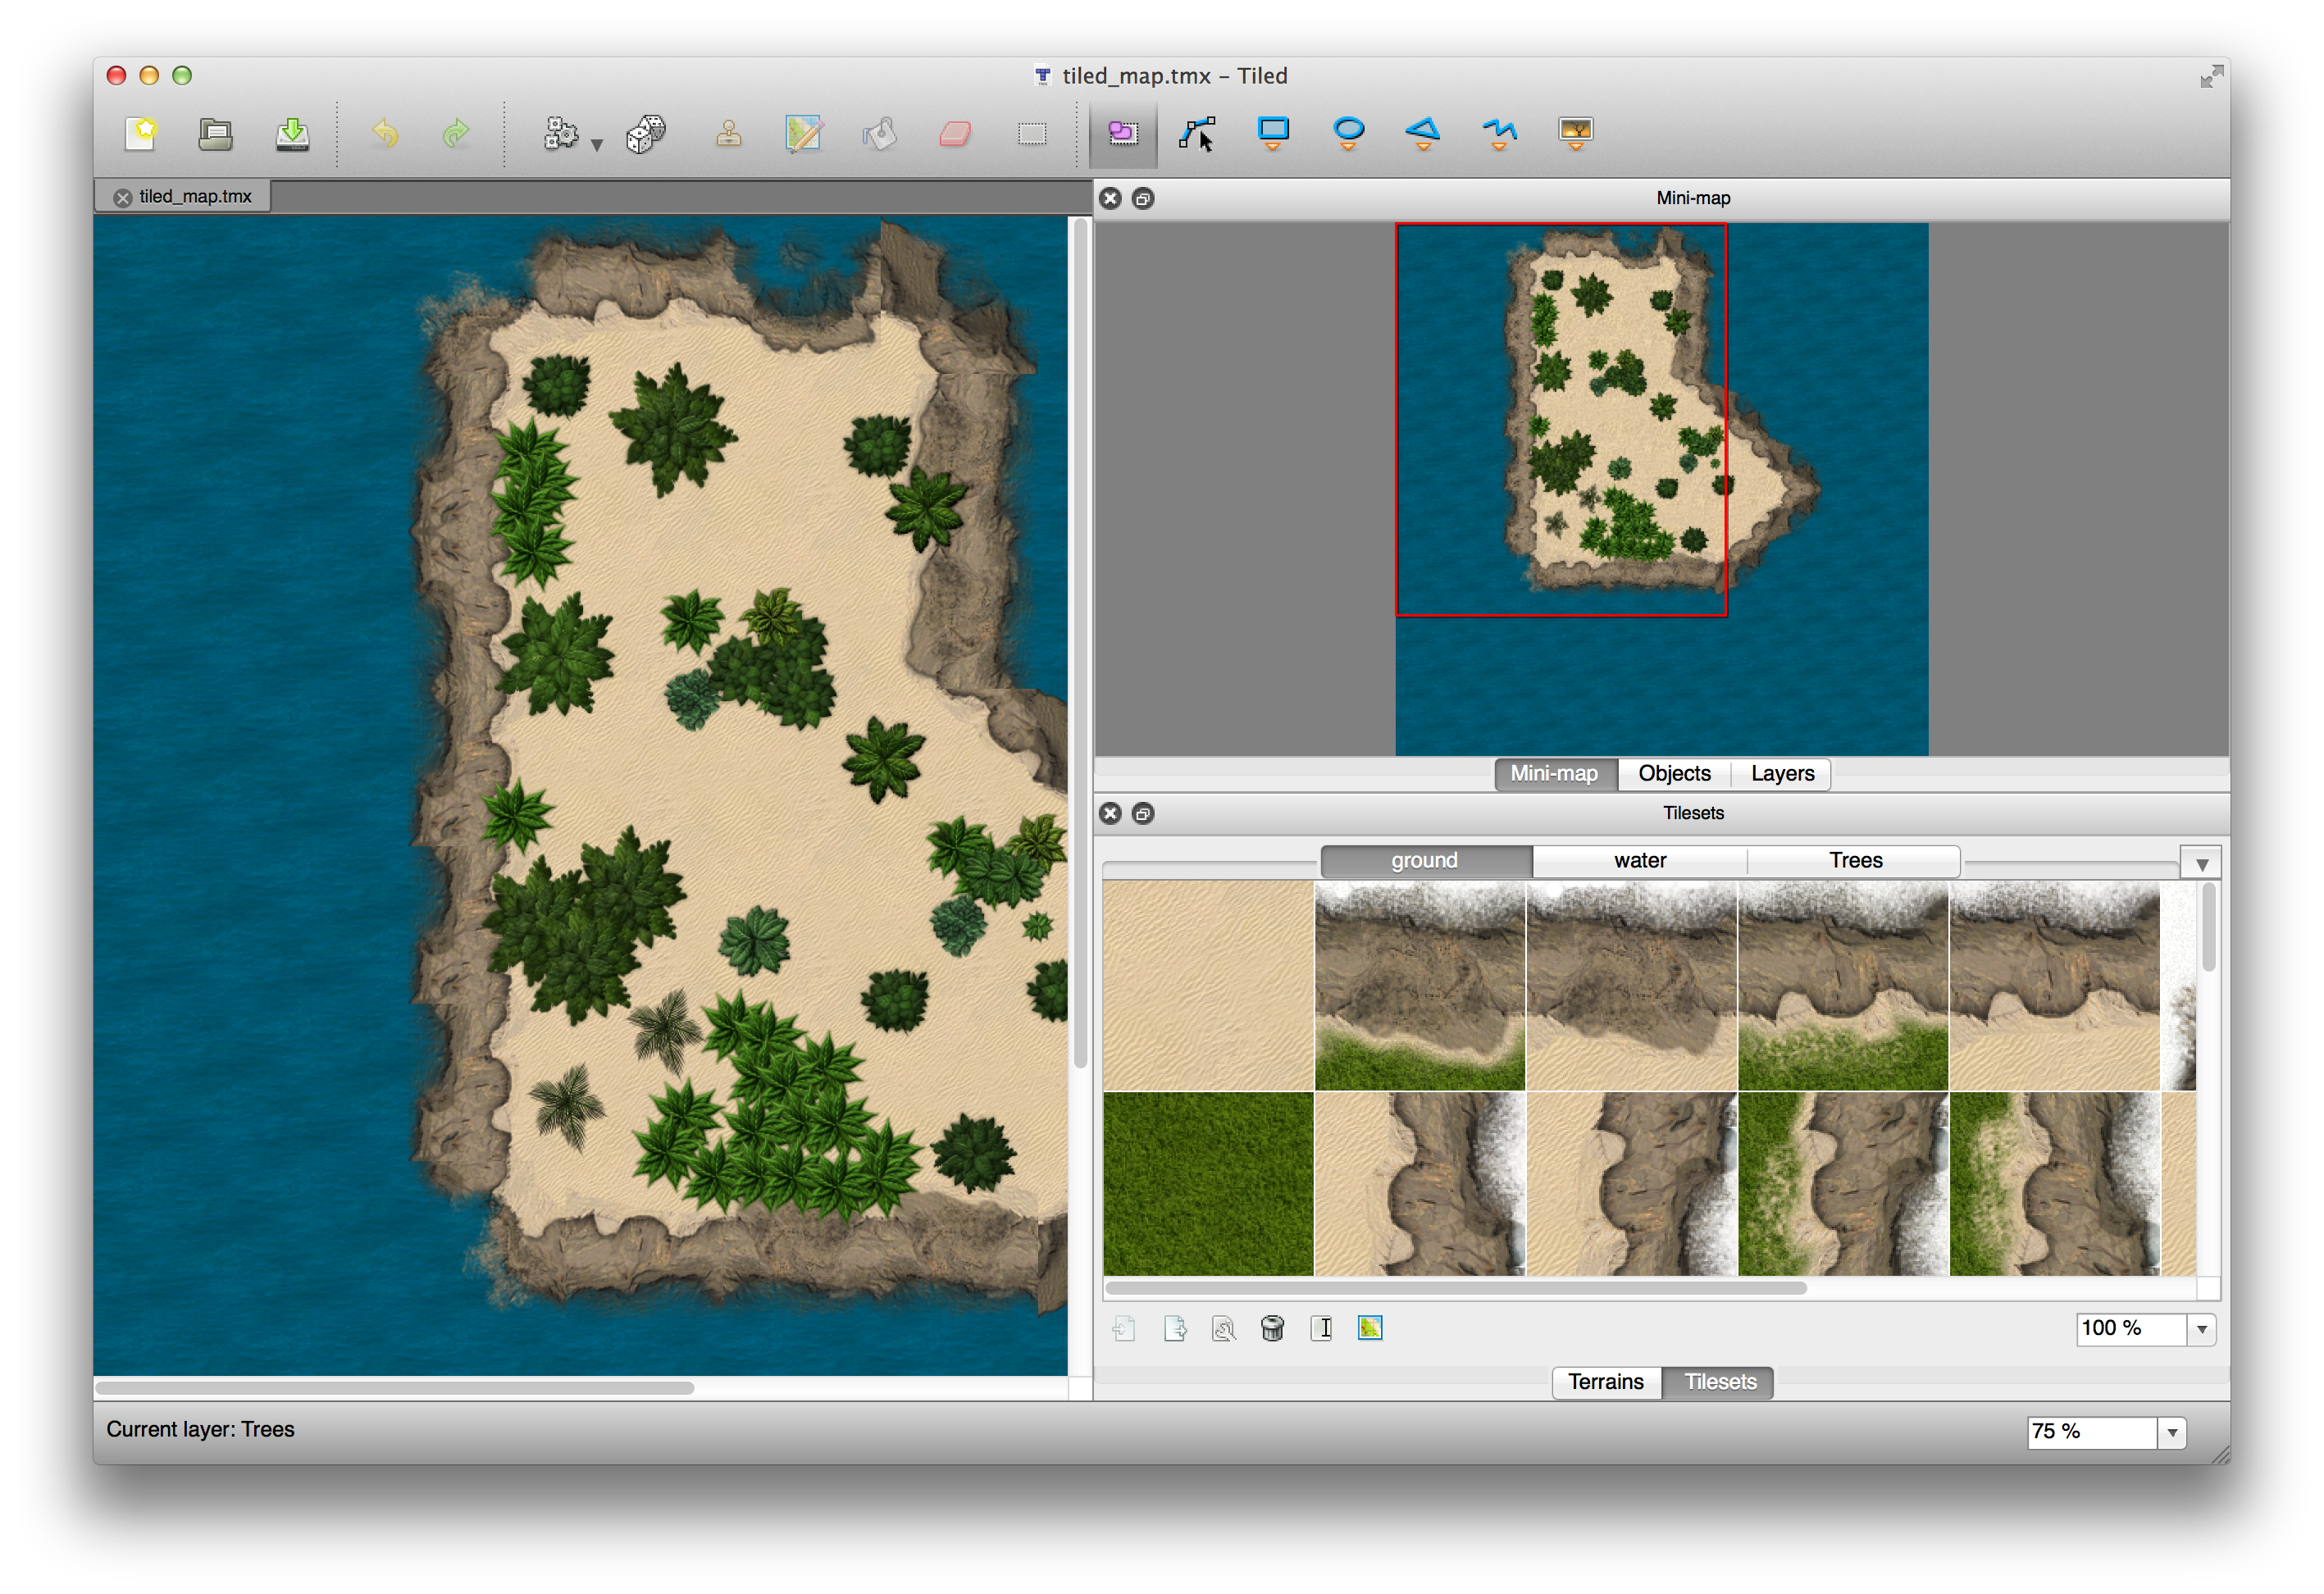This screenshot has width=2324, height=1594.
Task: Open the map zoom 75 % dropdown
Action: point(2172,1432)
